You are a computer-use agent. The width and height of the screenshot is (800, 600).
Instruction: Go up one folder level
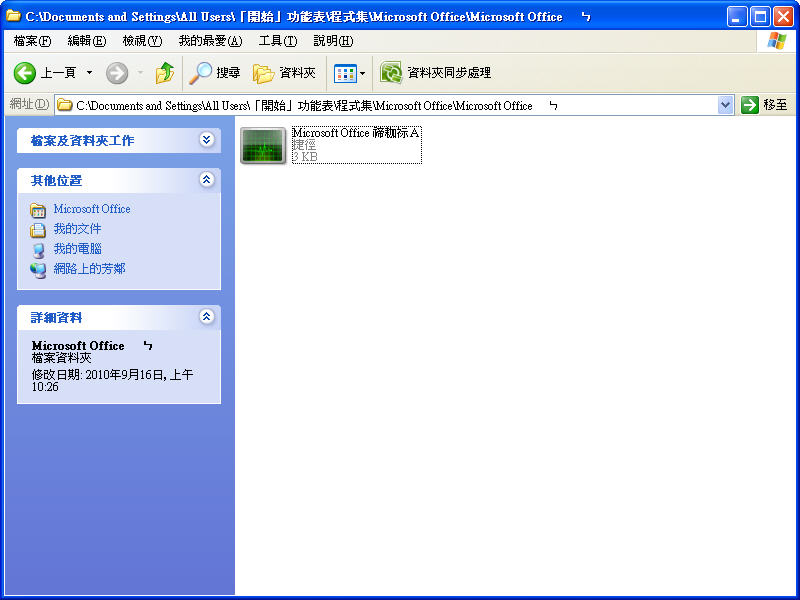(x=164, y=73)
